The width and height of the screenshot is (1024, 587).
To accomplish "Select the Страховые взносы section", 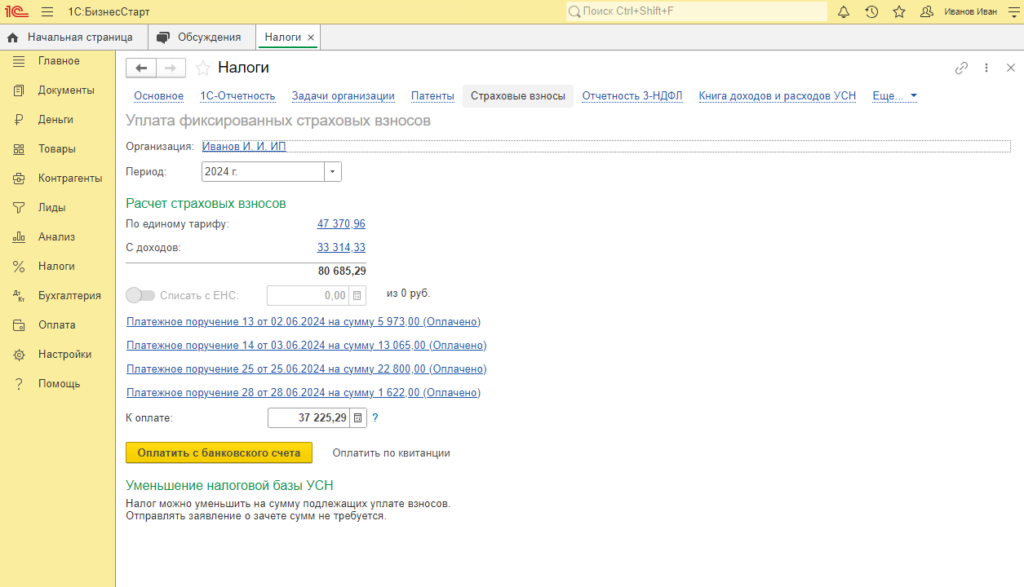I will tap(518, 96).
